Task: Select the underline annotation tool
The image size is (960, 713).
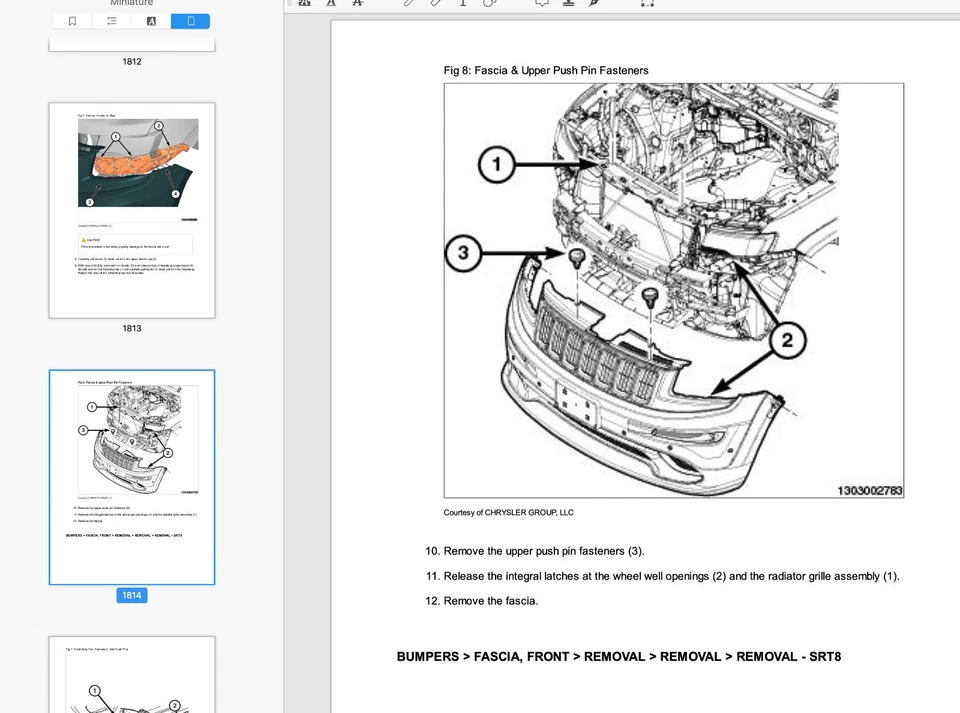Action: pyautogui.click(x=330, y=4)
